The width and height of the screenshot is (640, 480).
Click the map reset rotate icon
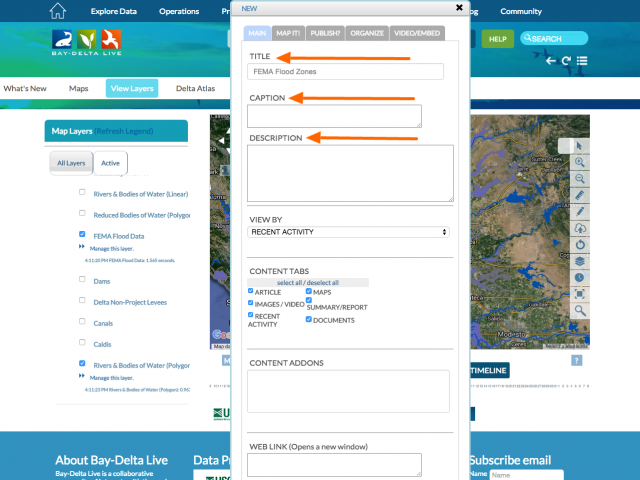[x=580, y=244]
